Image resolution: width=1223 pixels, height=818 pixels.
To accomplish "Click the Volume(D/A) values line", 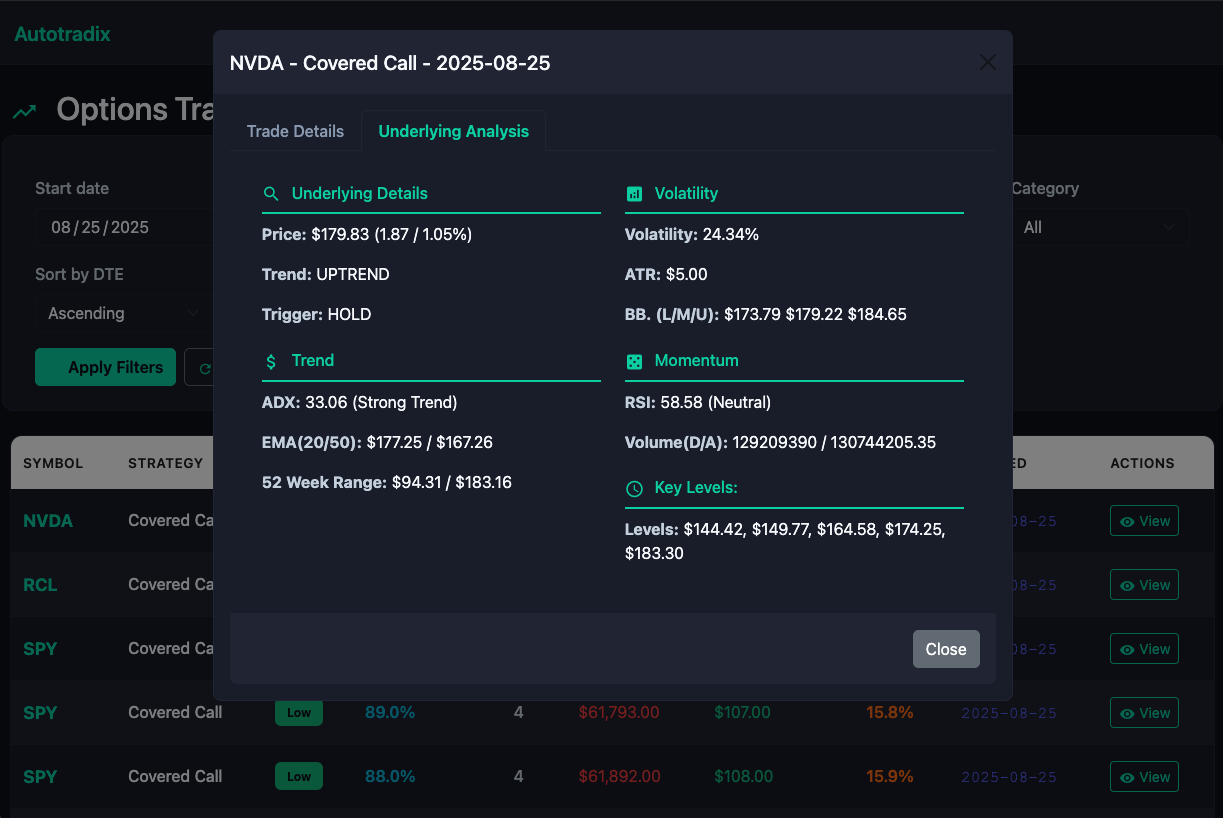I will (781, 442).
